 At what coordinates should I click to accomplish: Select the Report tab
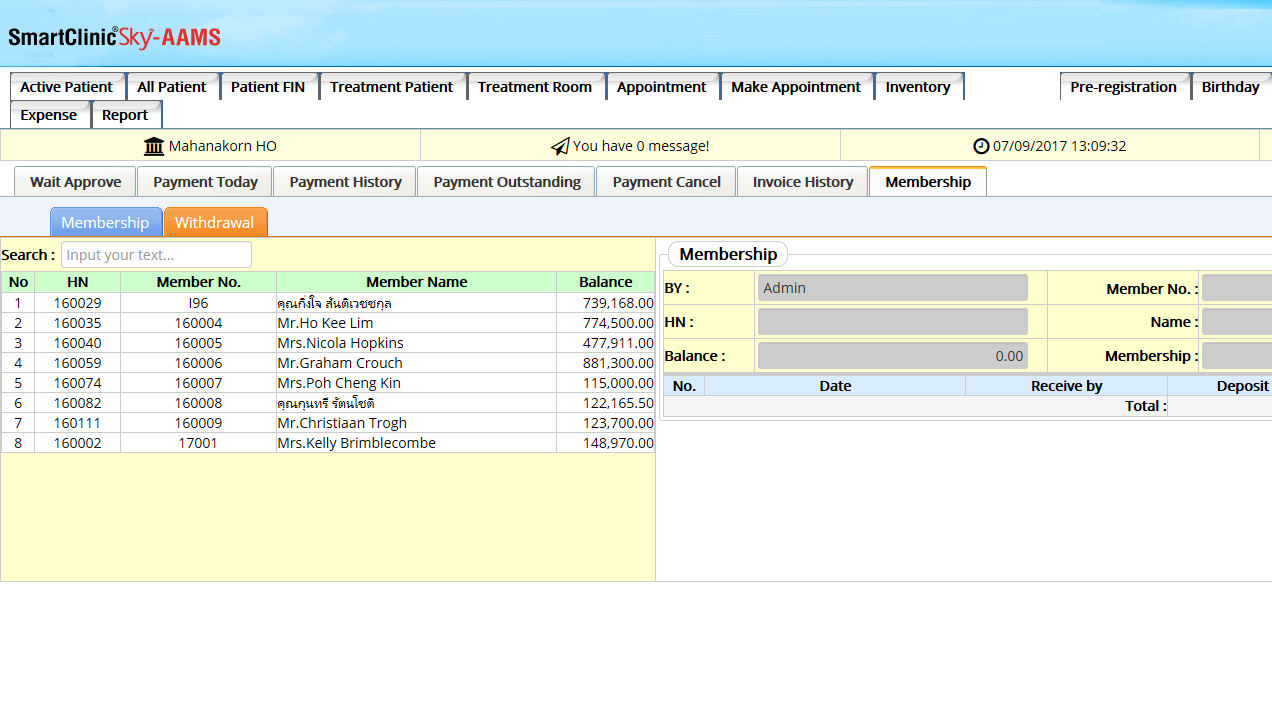pyautogui.click(x=125, y=115)
